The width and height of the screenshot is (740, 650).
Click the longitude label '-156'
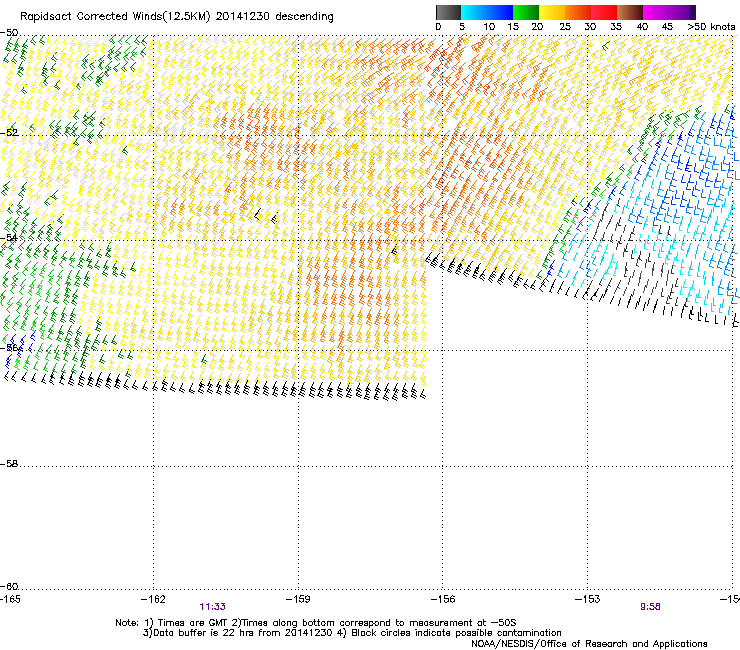tap(443, 599)
